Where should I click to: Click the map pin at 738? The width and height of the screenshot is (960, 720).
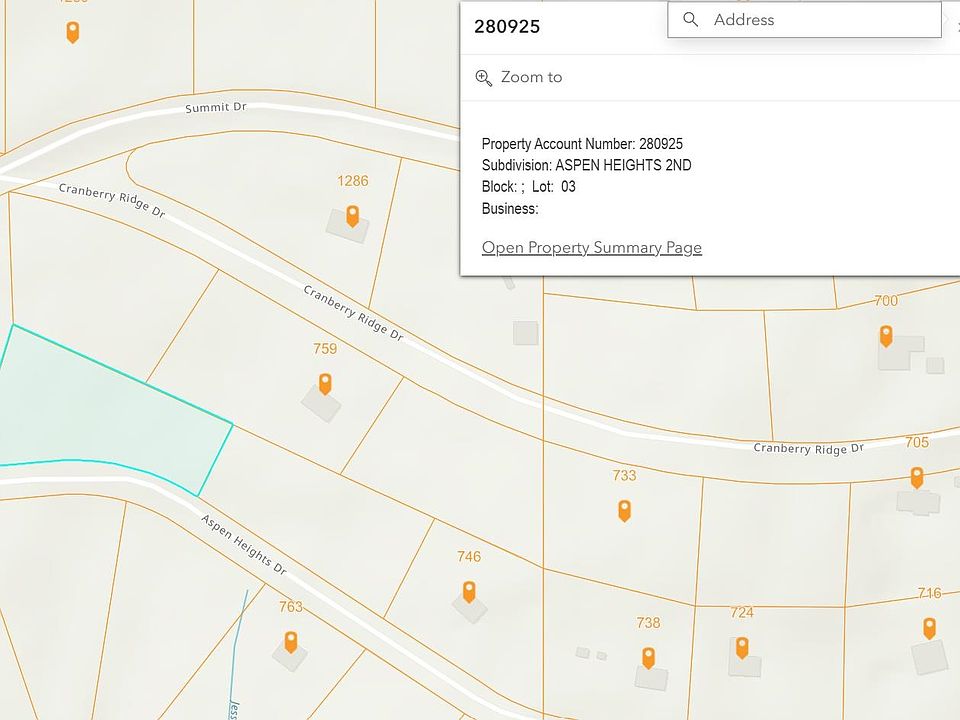pos(648,658)
